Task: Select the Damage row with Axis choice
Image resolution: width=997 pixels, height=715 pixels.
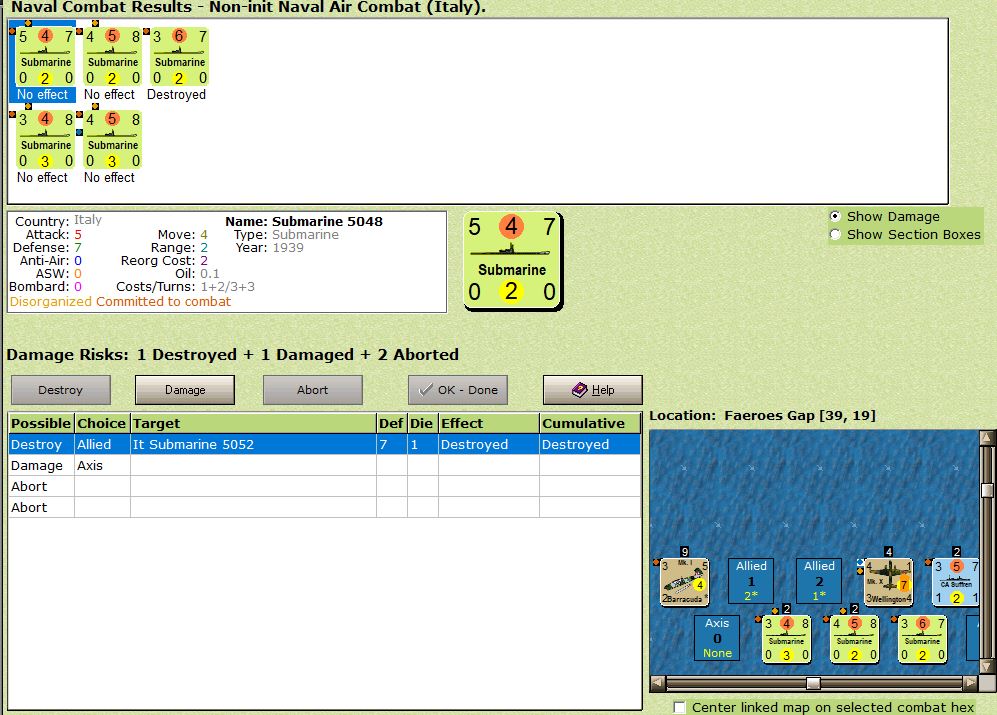Action: (324, 465)
